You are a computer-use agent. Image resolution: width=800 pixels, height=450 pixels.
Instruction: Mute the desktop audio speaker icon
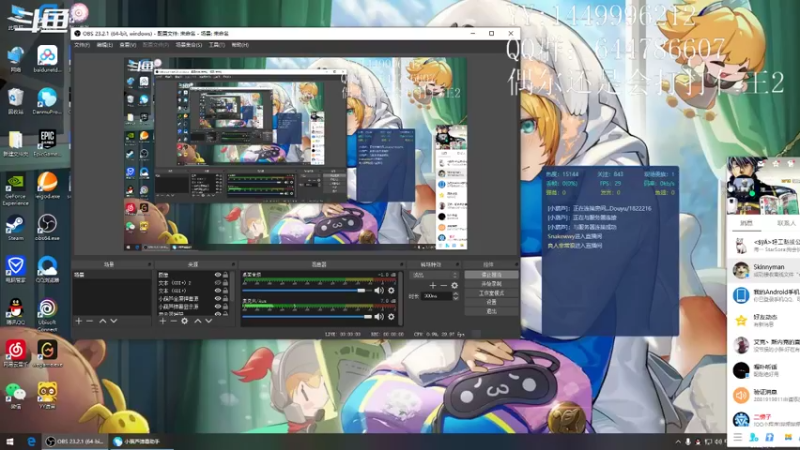click(379, 290)
